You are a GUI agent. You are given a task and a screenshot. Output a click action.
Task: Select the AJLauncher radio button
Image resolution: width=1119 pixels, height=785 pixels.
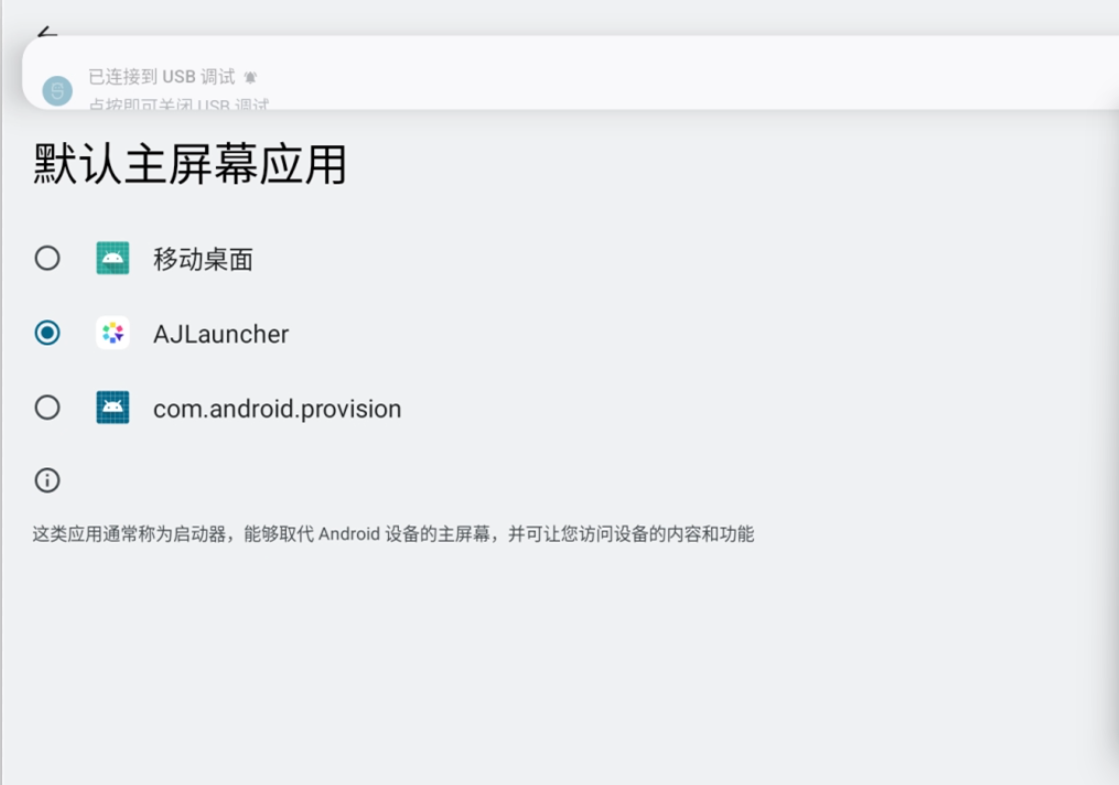coord(47,333)
